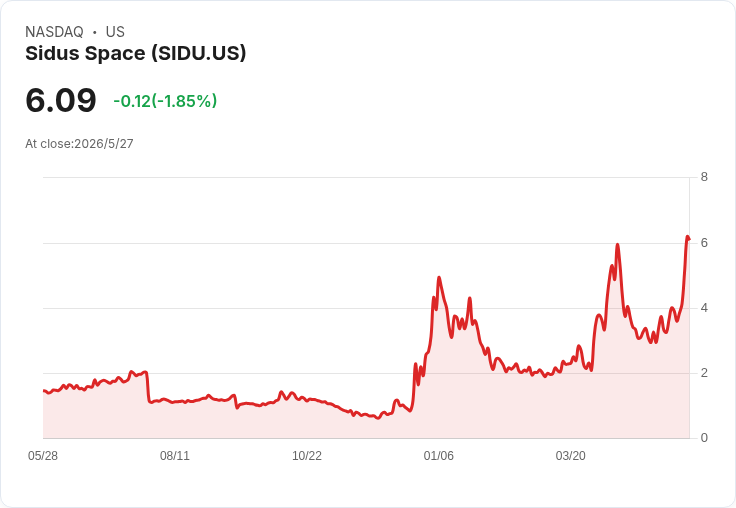Click the 4 price axis label
This screenshot has height=508, width=736.
click(x=704, y=308)
